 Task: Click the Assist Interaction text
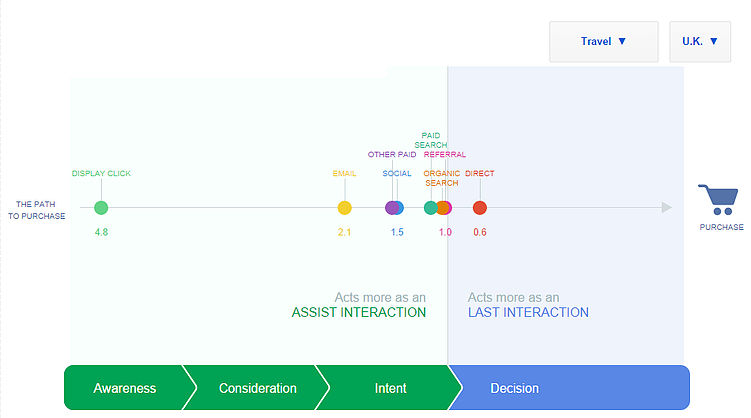358,312
